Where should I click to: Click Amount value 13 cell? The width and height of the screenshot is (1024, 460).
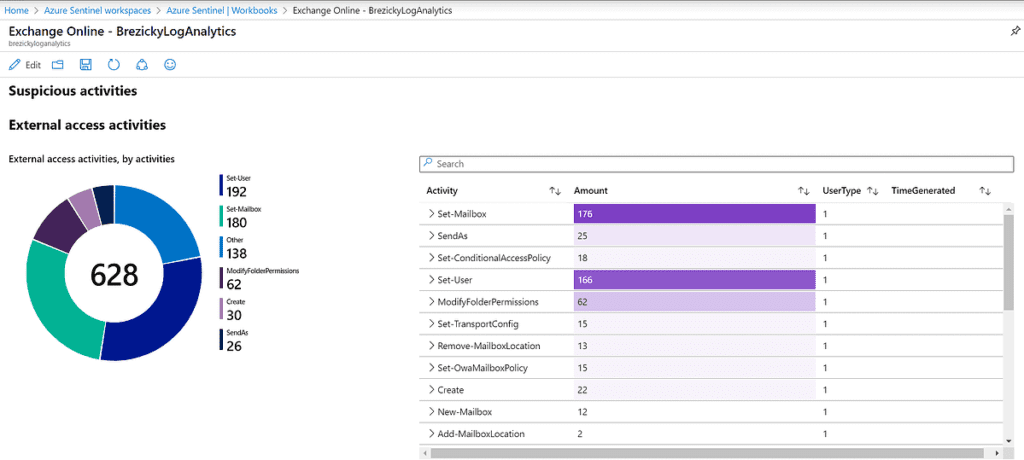583,345
